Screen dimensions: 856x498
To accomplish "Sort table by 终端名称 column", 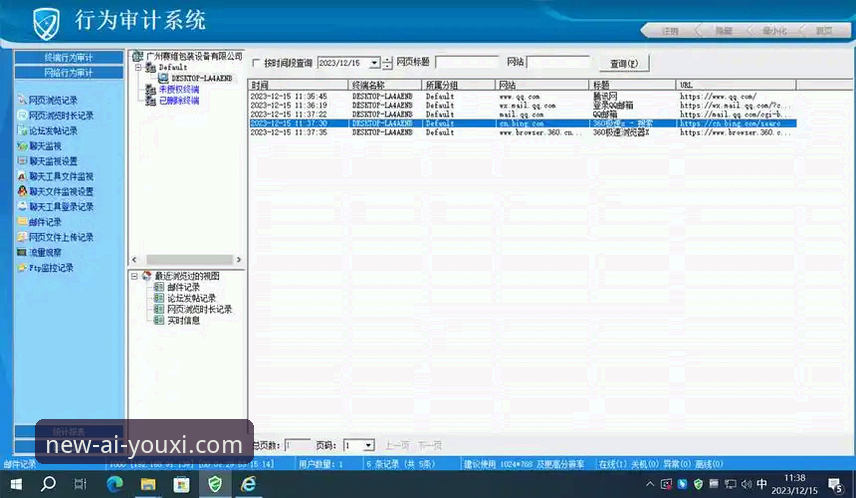I will [x=385, y=85].
